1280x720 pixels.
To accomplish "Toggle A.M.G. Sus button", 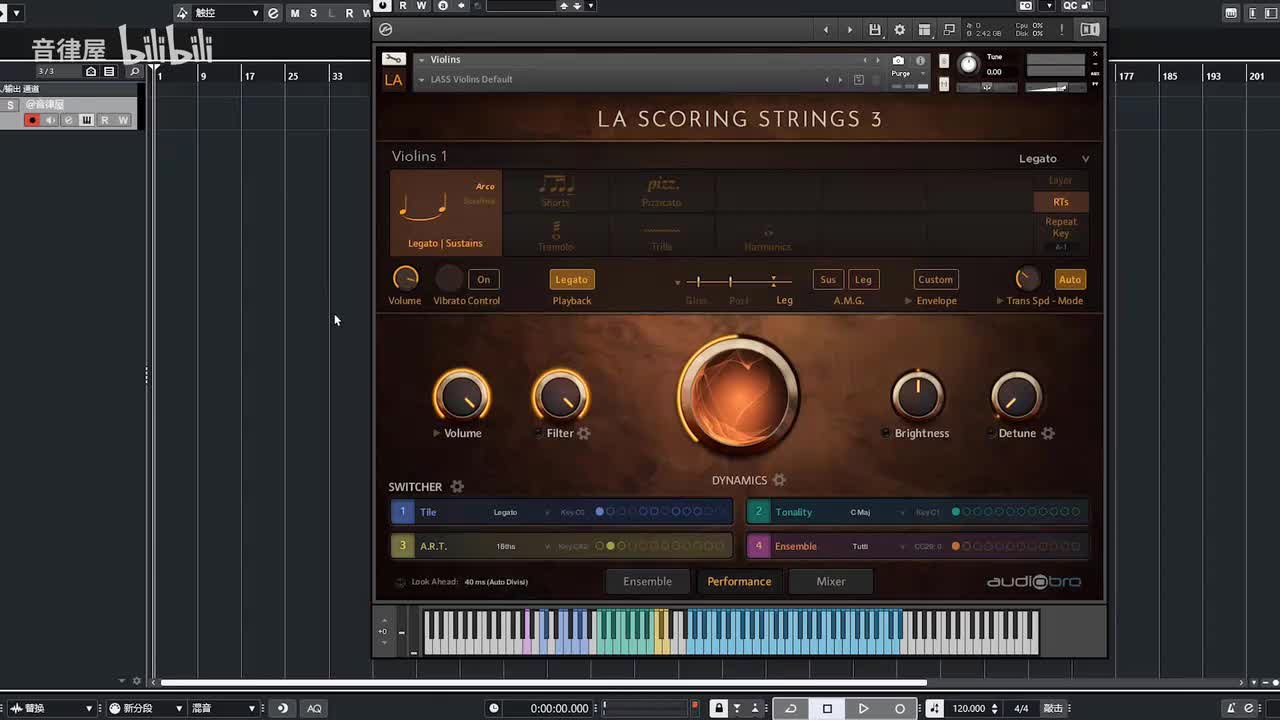I will [828, 280].
